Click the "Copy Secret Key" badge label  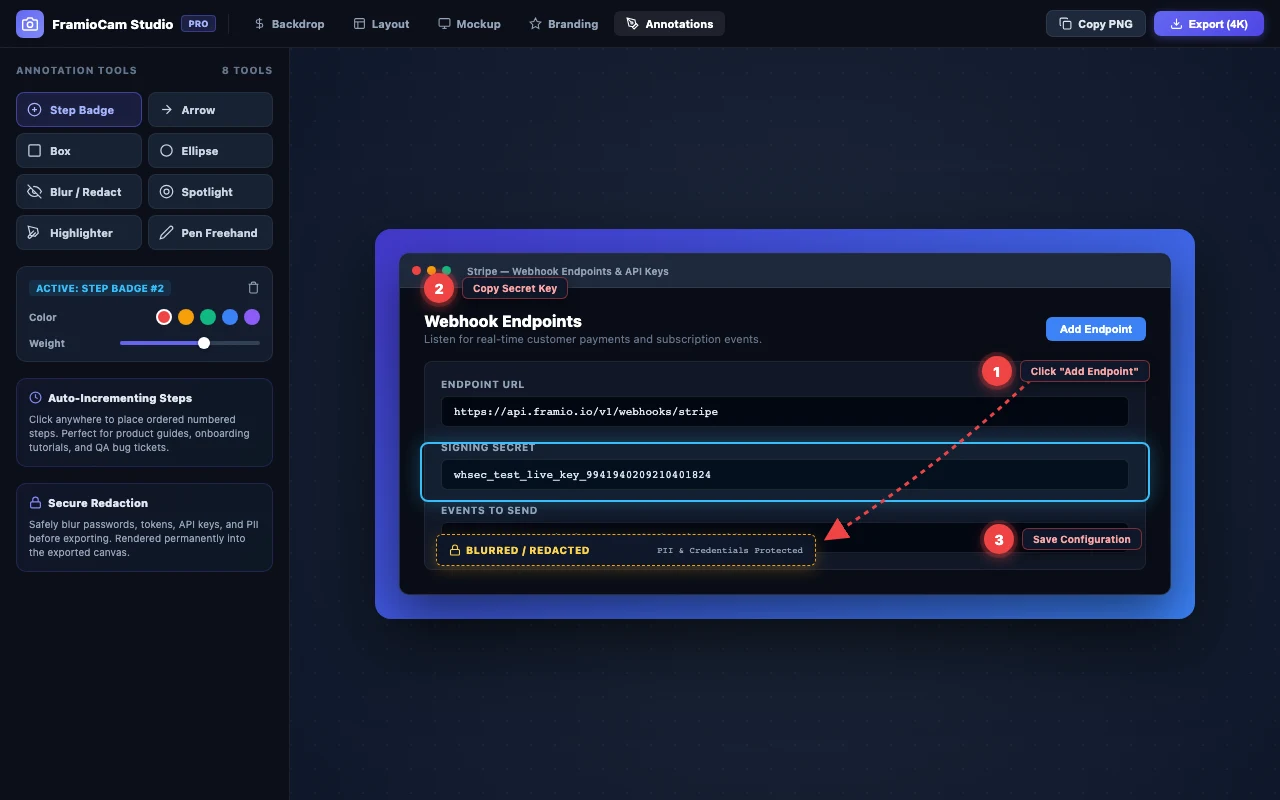515,288
